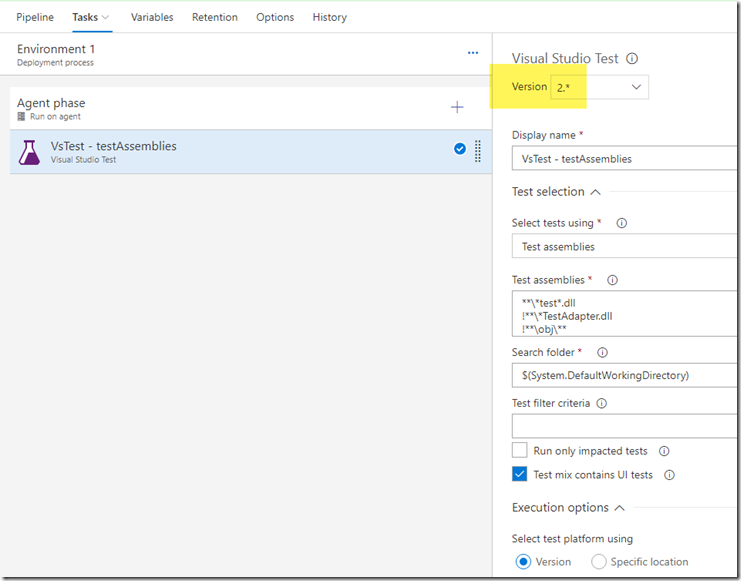Viewport: 741px width, 581px height.
Task: Show info for Select tests using
Action: click(x=622, y=223)
